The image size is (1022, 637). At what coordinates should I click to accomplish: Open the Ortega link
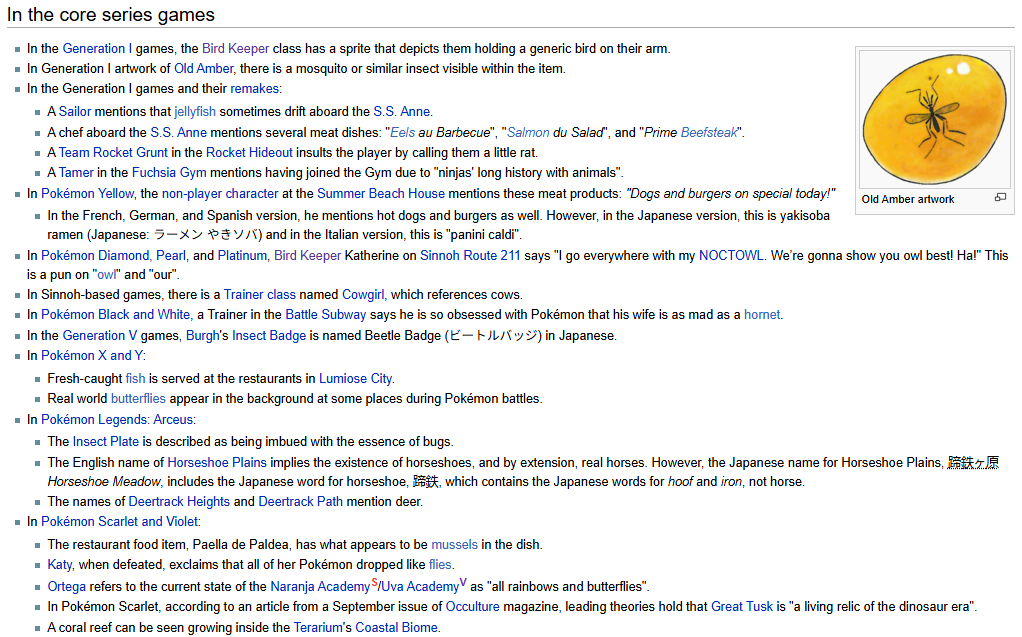66,587
